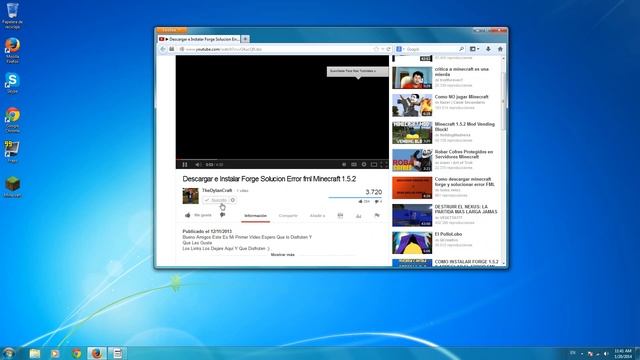
Task: Open Windows Media Player from the taskbar
Action: point(55,353)
